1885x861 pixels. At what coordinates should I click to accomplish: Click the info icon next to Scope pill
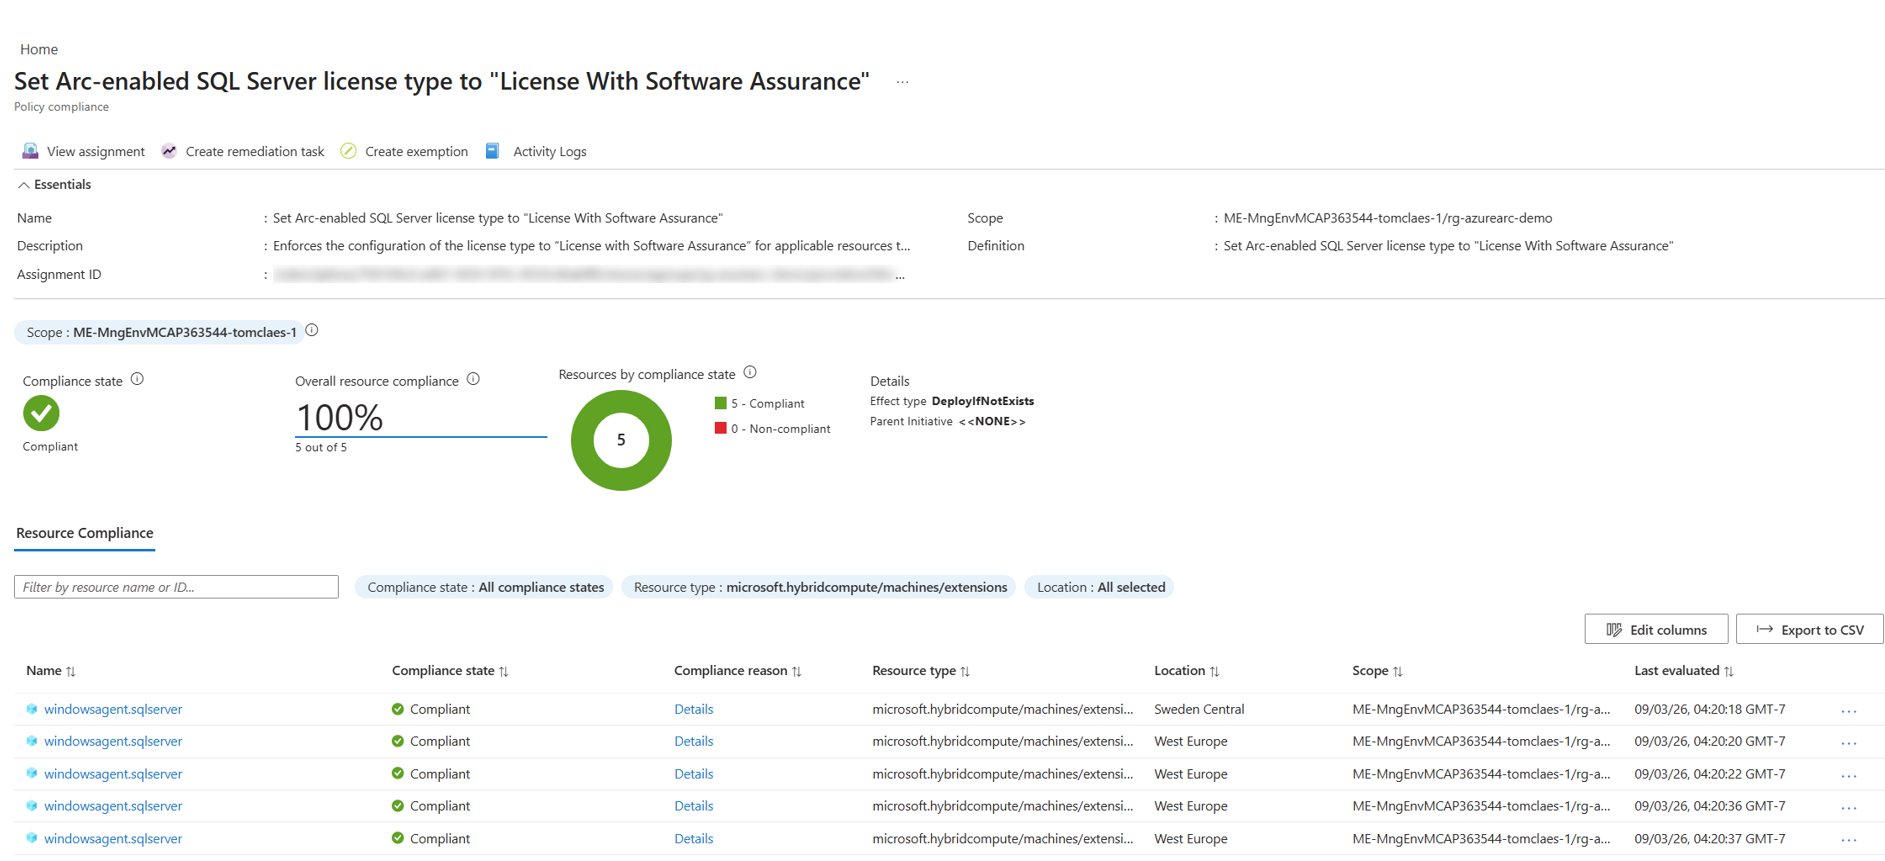pyautogui.click(x=312, y=330)
